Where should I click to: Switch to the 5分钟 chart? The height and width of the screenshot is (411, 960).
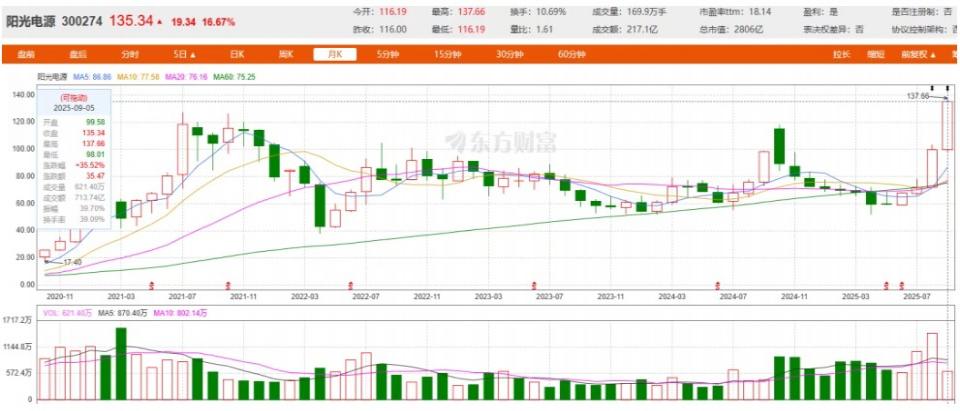coord(387,55)
